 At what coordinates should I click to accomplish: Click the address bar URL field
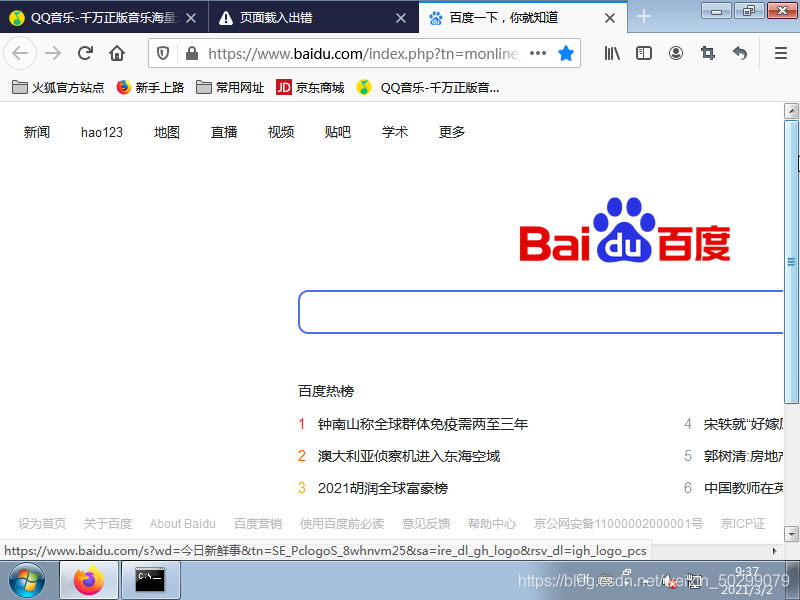pos(364,53)
